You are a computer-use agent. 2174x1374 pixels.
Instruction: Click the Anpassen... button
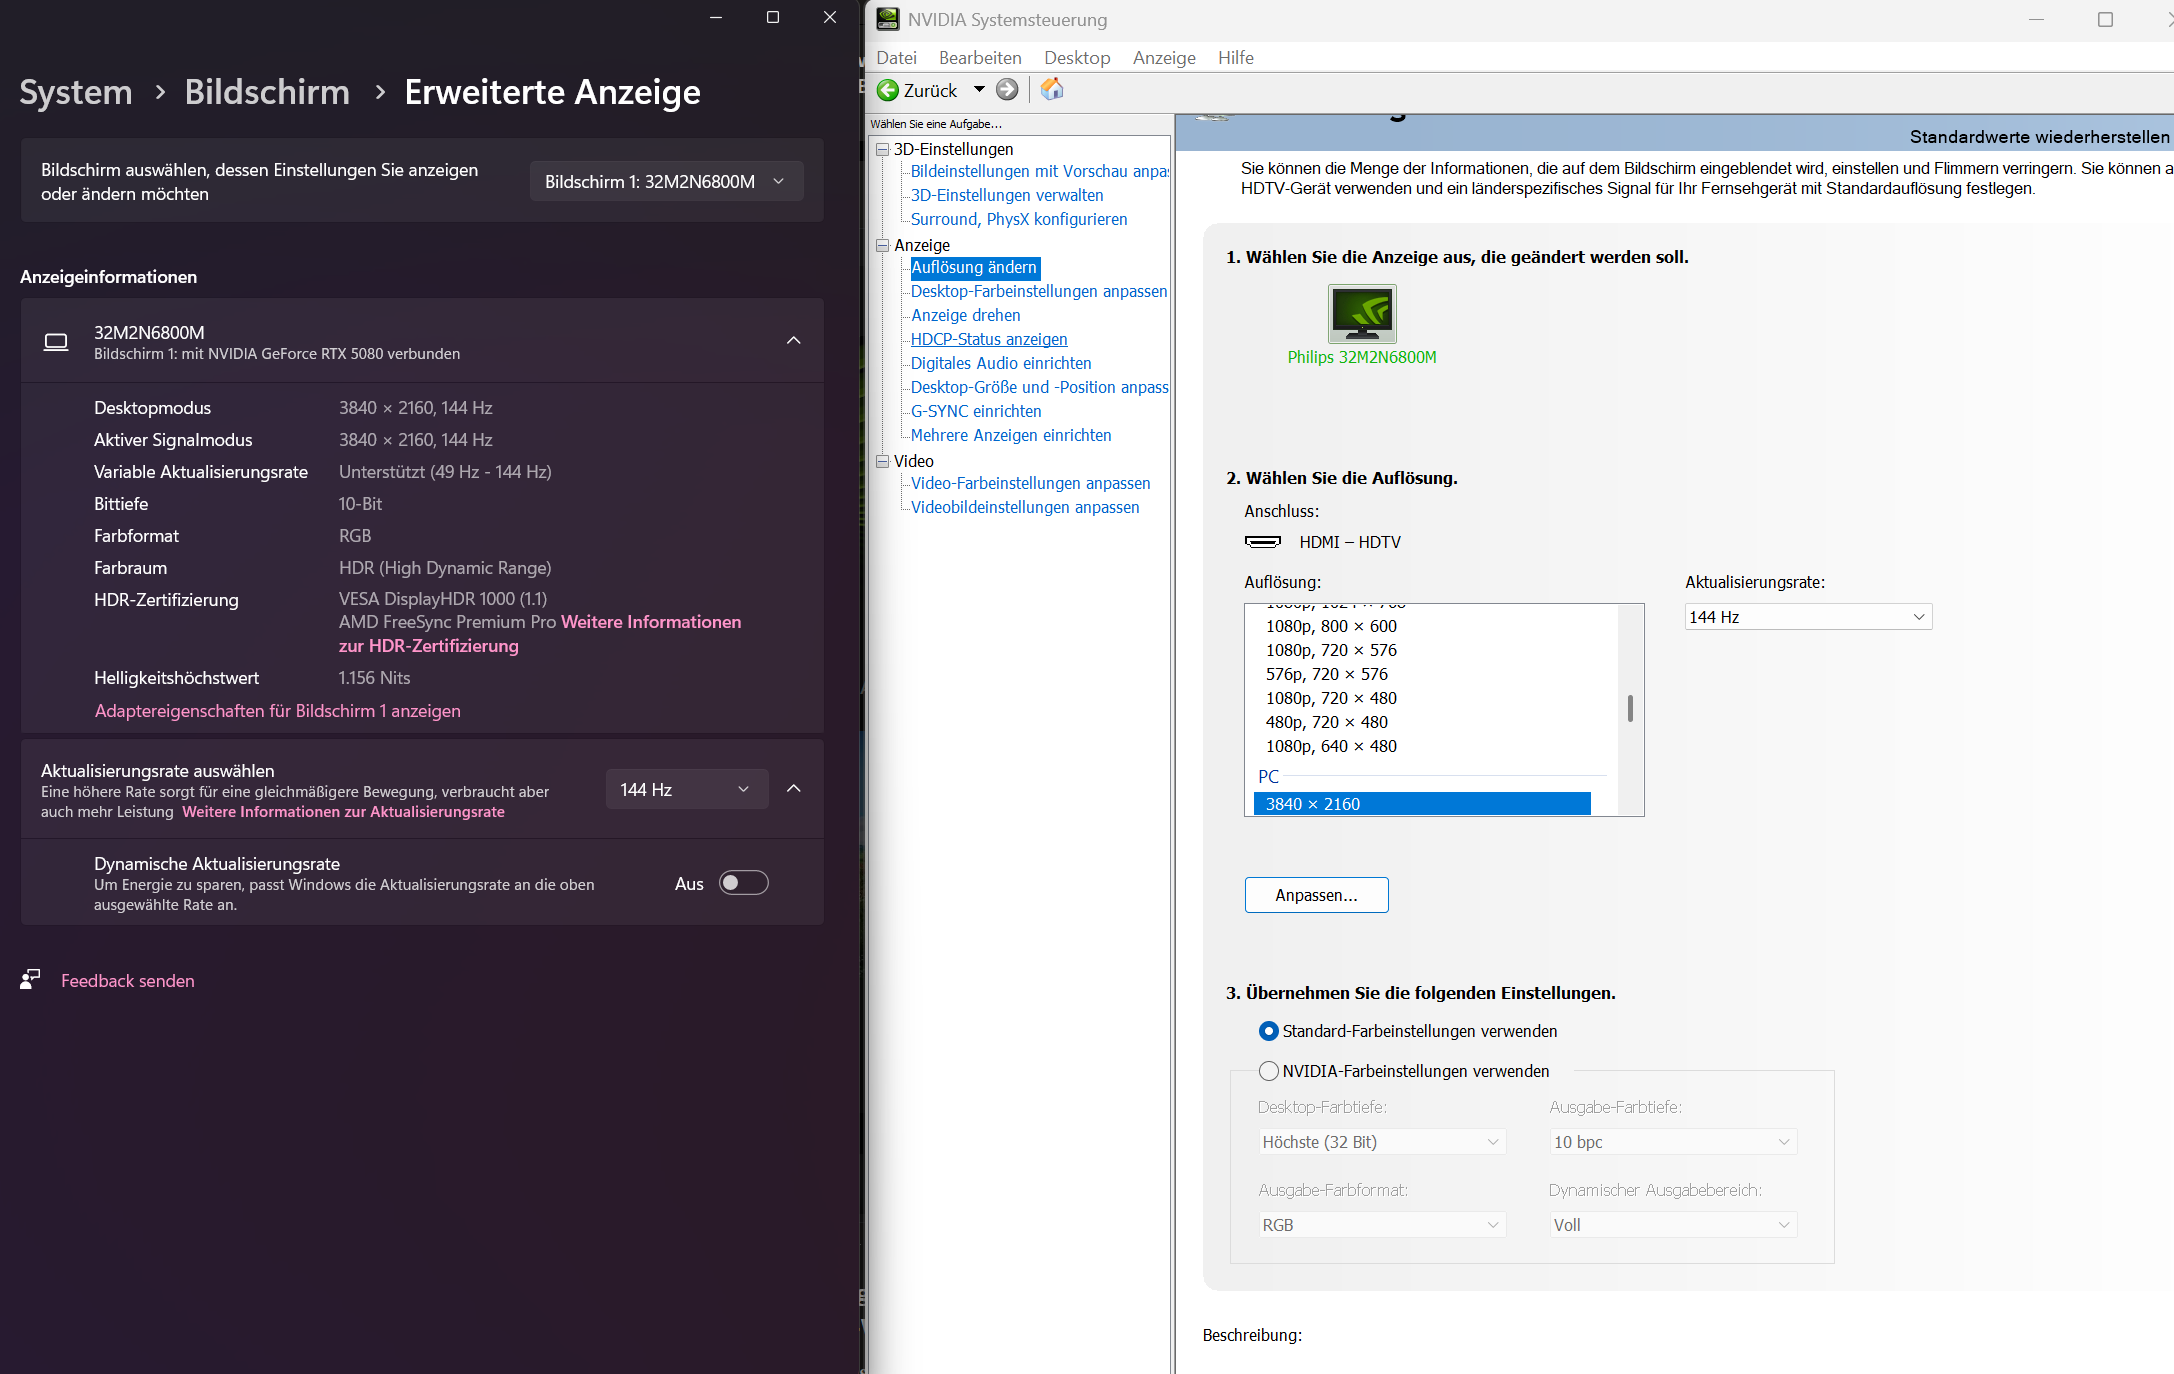point(1316,895)
